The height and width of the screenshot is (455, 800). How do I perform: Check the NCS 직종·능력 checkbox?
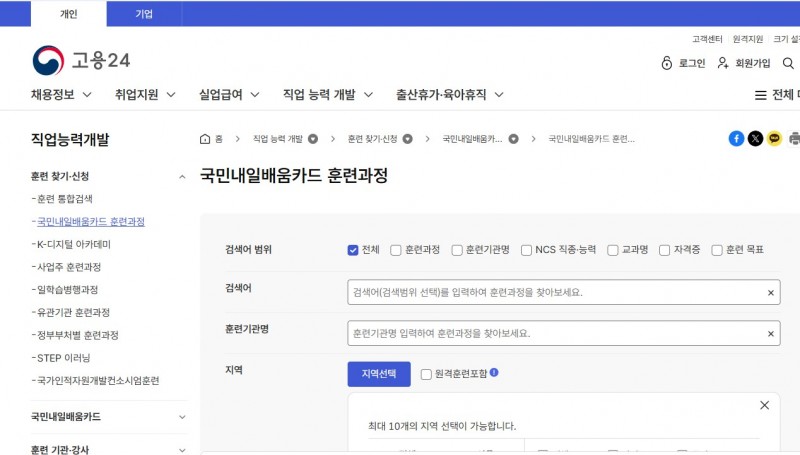[525, 250]
